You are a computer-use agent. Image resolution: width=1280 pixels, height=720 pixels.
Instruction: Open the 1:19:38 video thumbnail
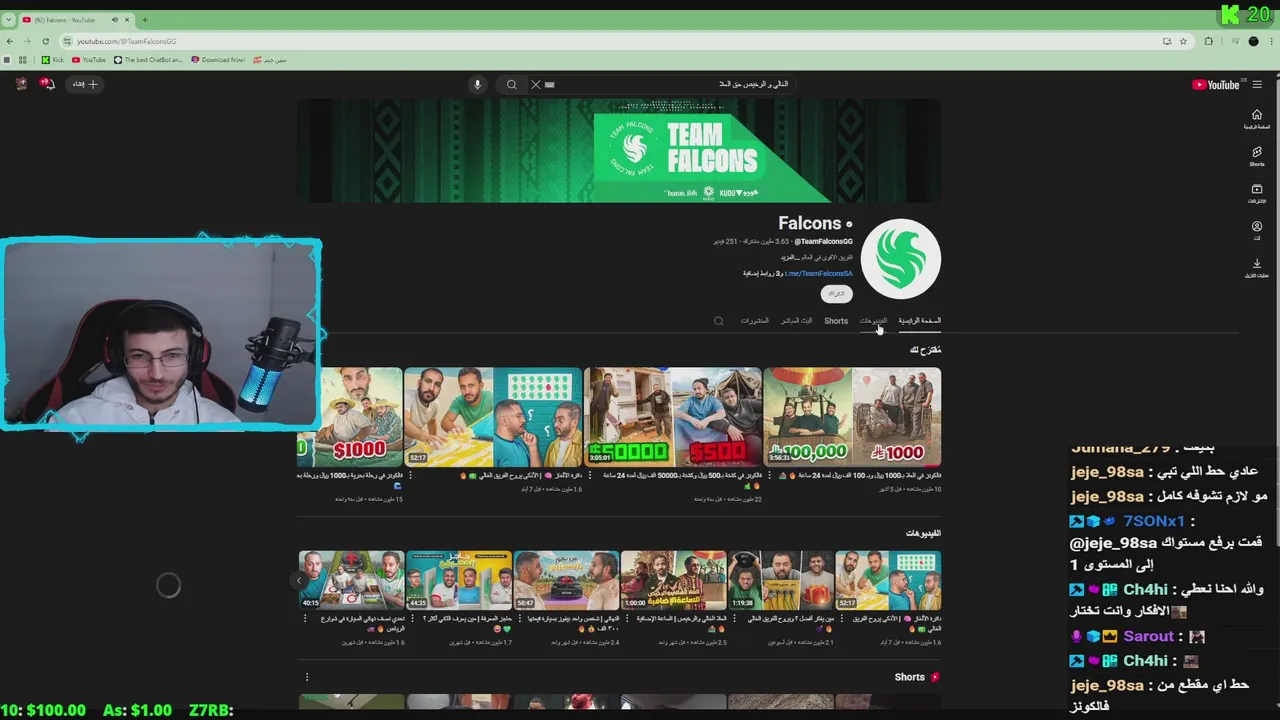(x=780, y=580)
